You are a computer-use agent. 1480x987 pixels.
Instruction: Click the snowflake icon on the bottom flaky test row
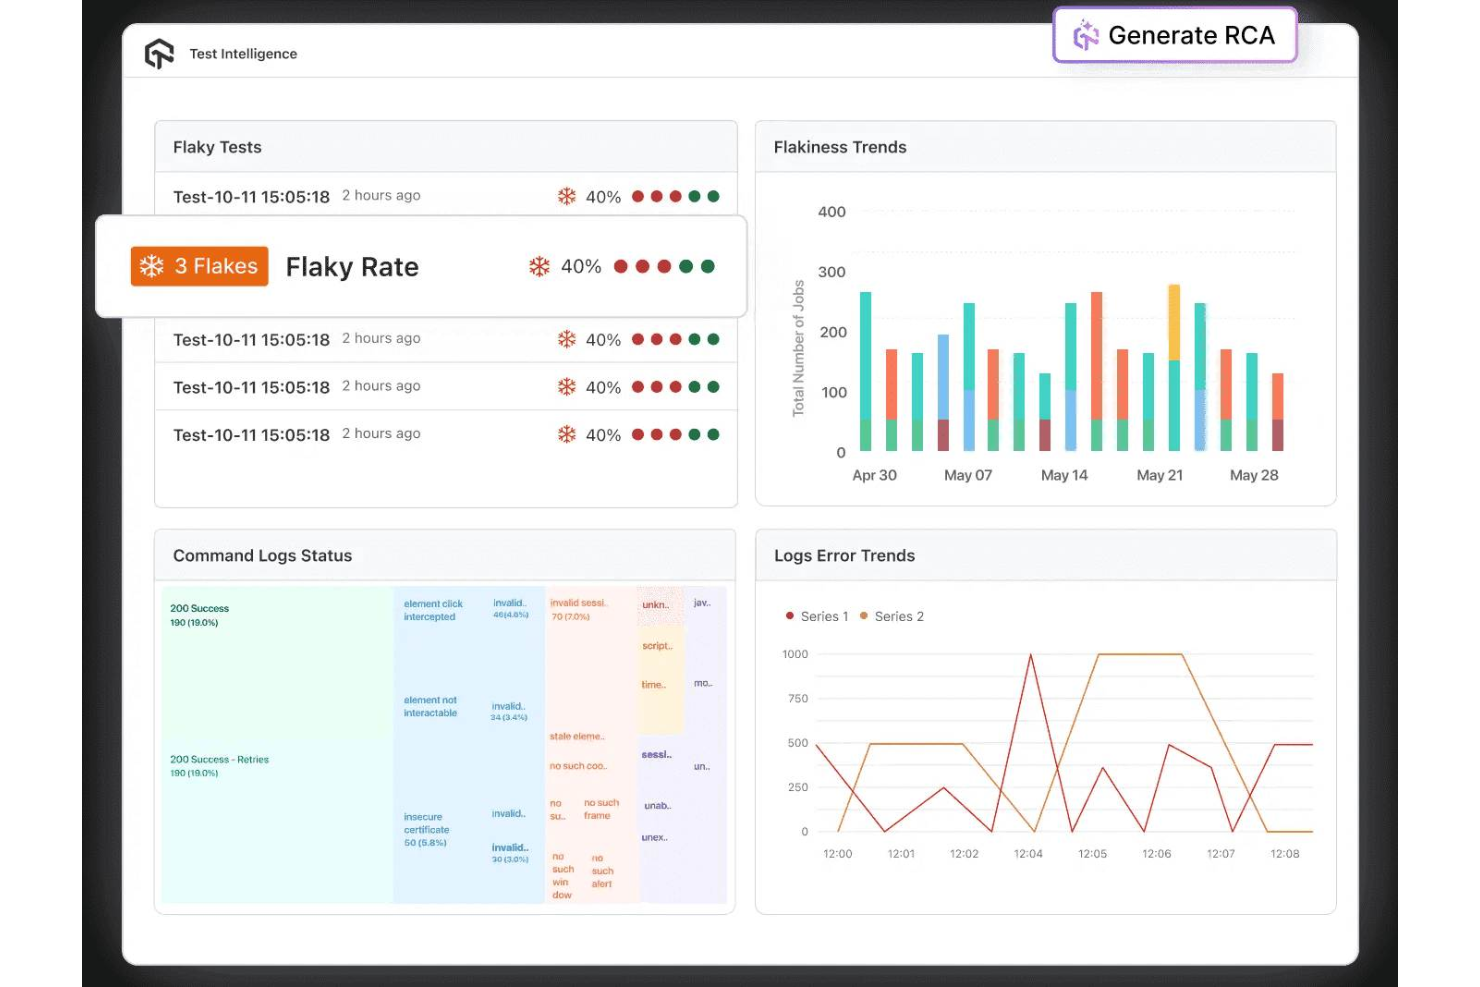click(x=567, y=435)
